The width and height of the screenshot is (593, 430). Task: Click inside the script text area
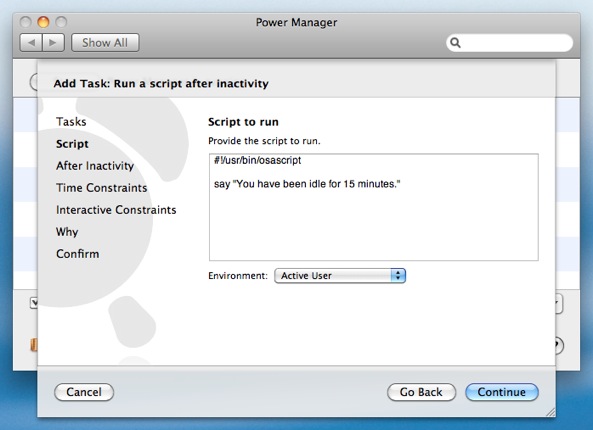coord(374,207)
